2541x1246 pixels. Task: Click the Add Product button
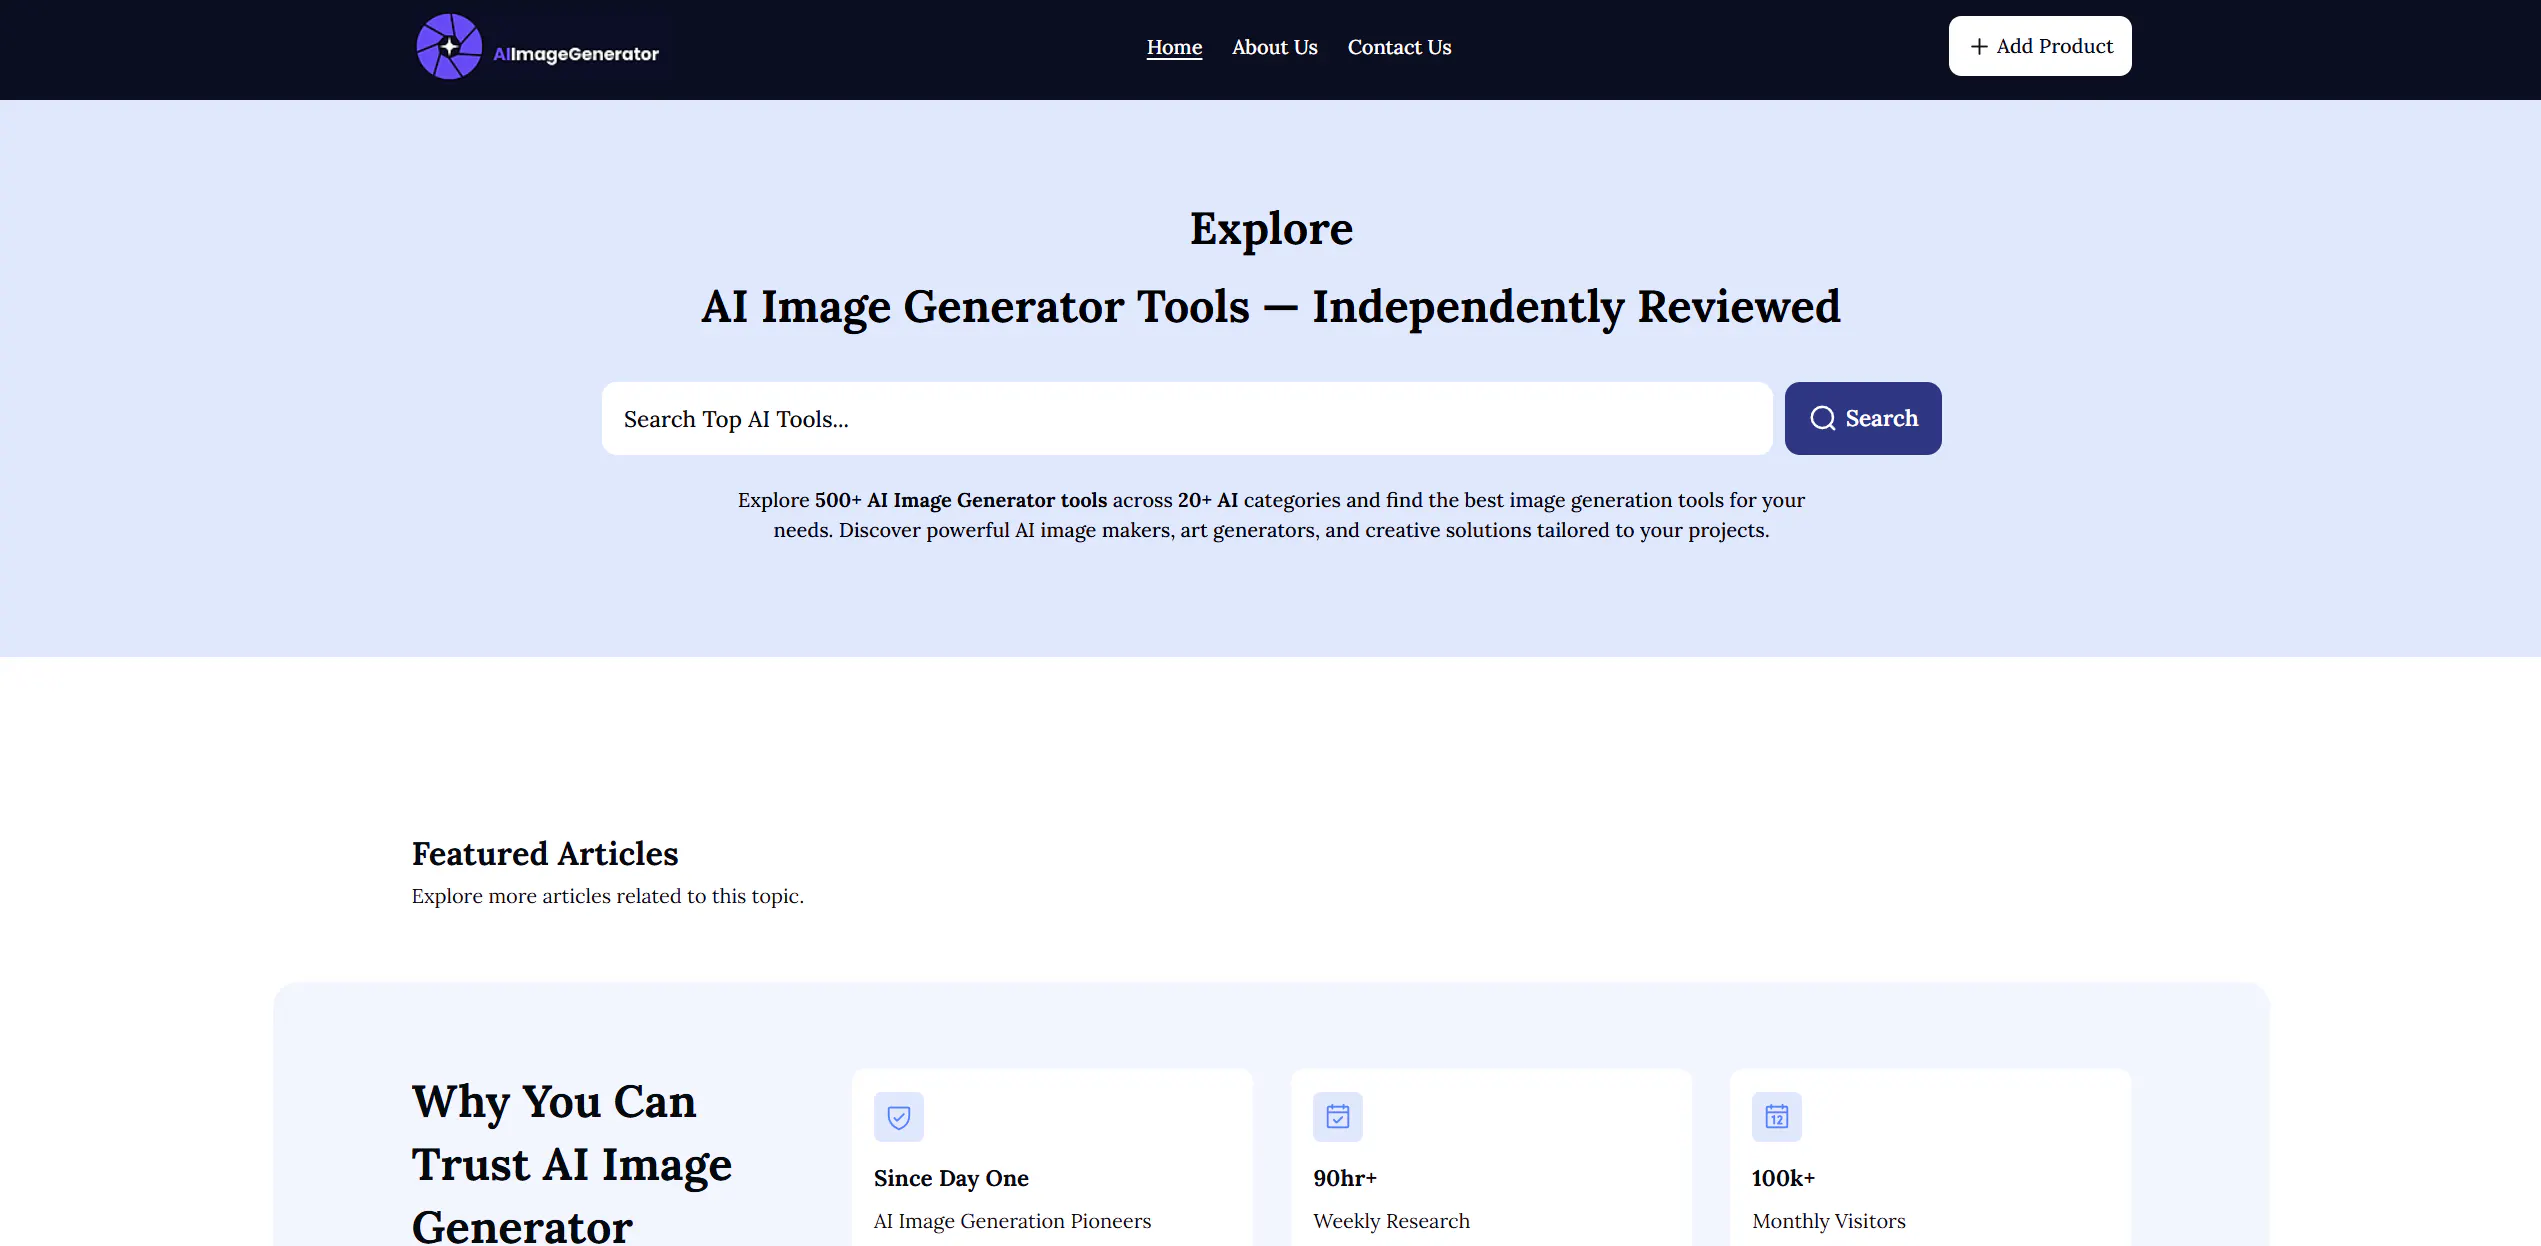click(x=2040, y=46)
